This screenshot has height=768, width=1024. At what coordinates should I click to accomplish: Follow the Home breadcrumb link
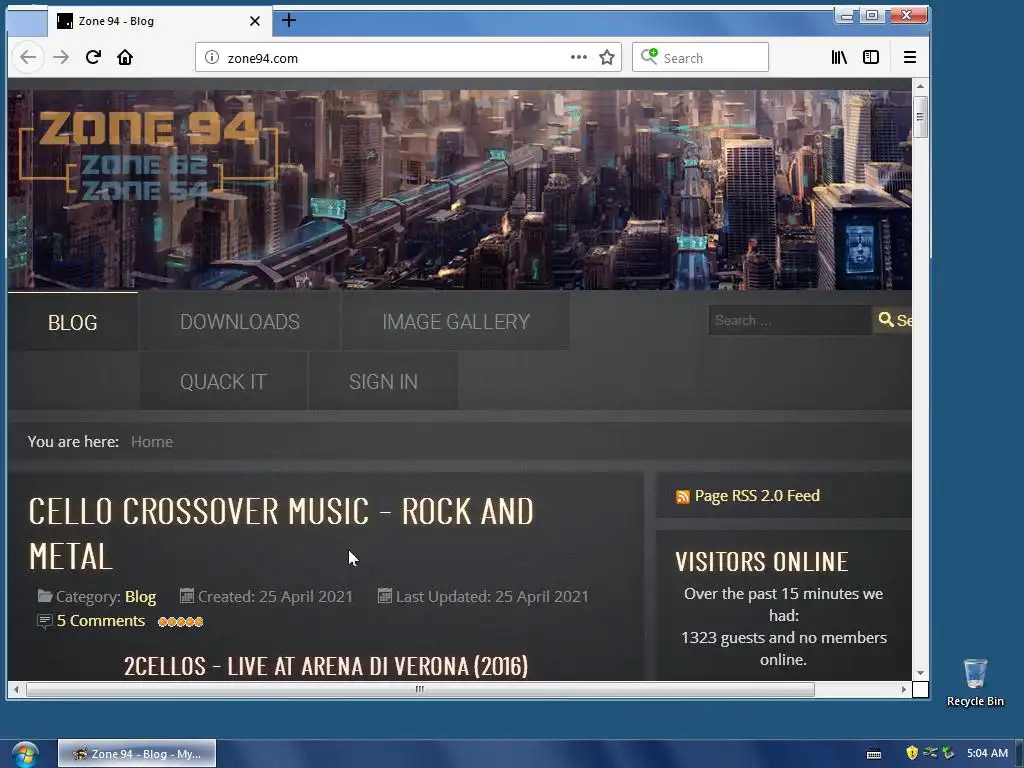(x=152, y=441)
